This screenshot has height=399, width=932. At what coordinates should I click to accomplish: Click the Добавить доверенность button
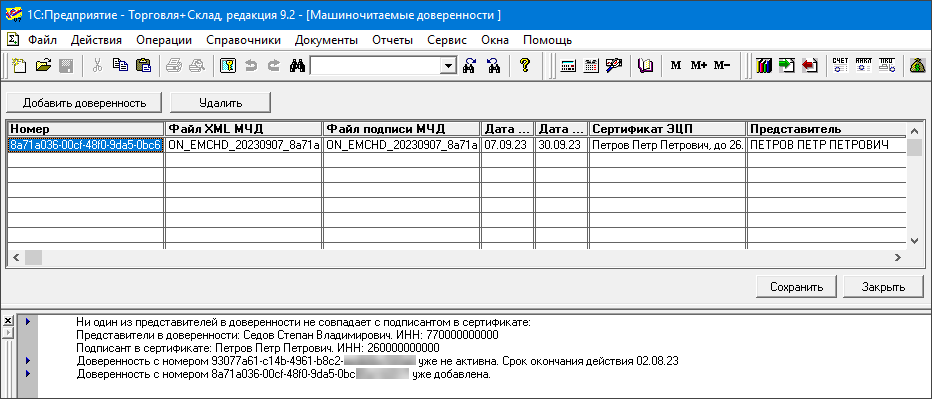(84, 103)
